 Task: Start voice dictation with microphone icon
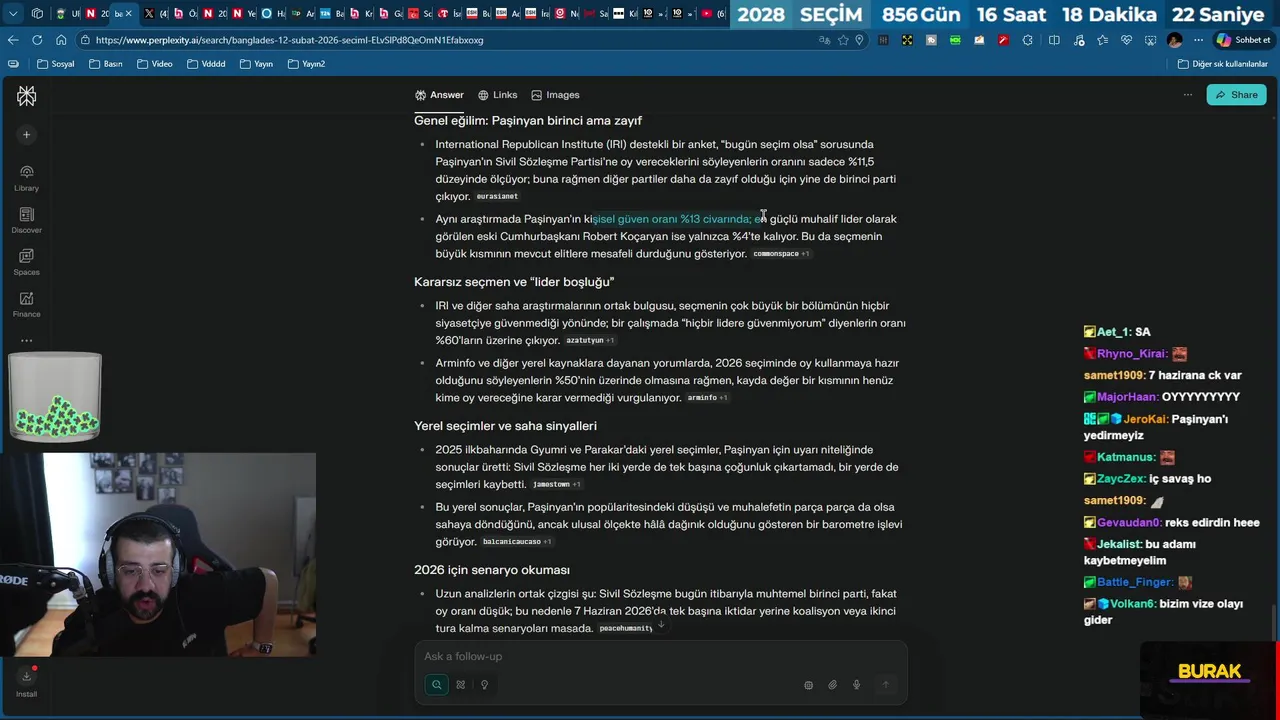[856, 685]
